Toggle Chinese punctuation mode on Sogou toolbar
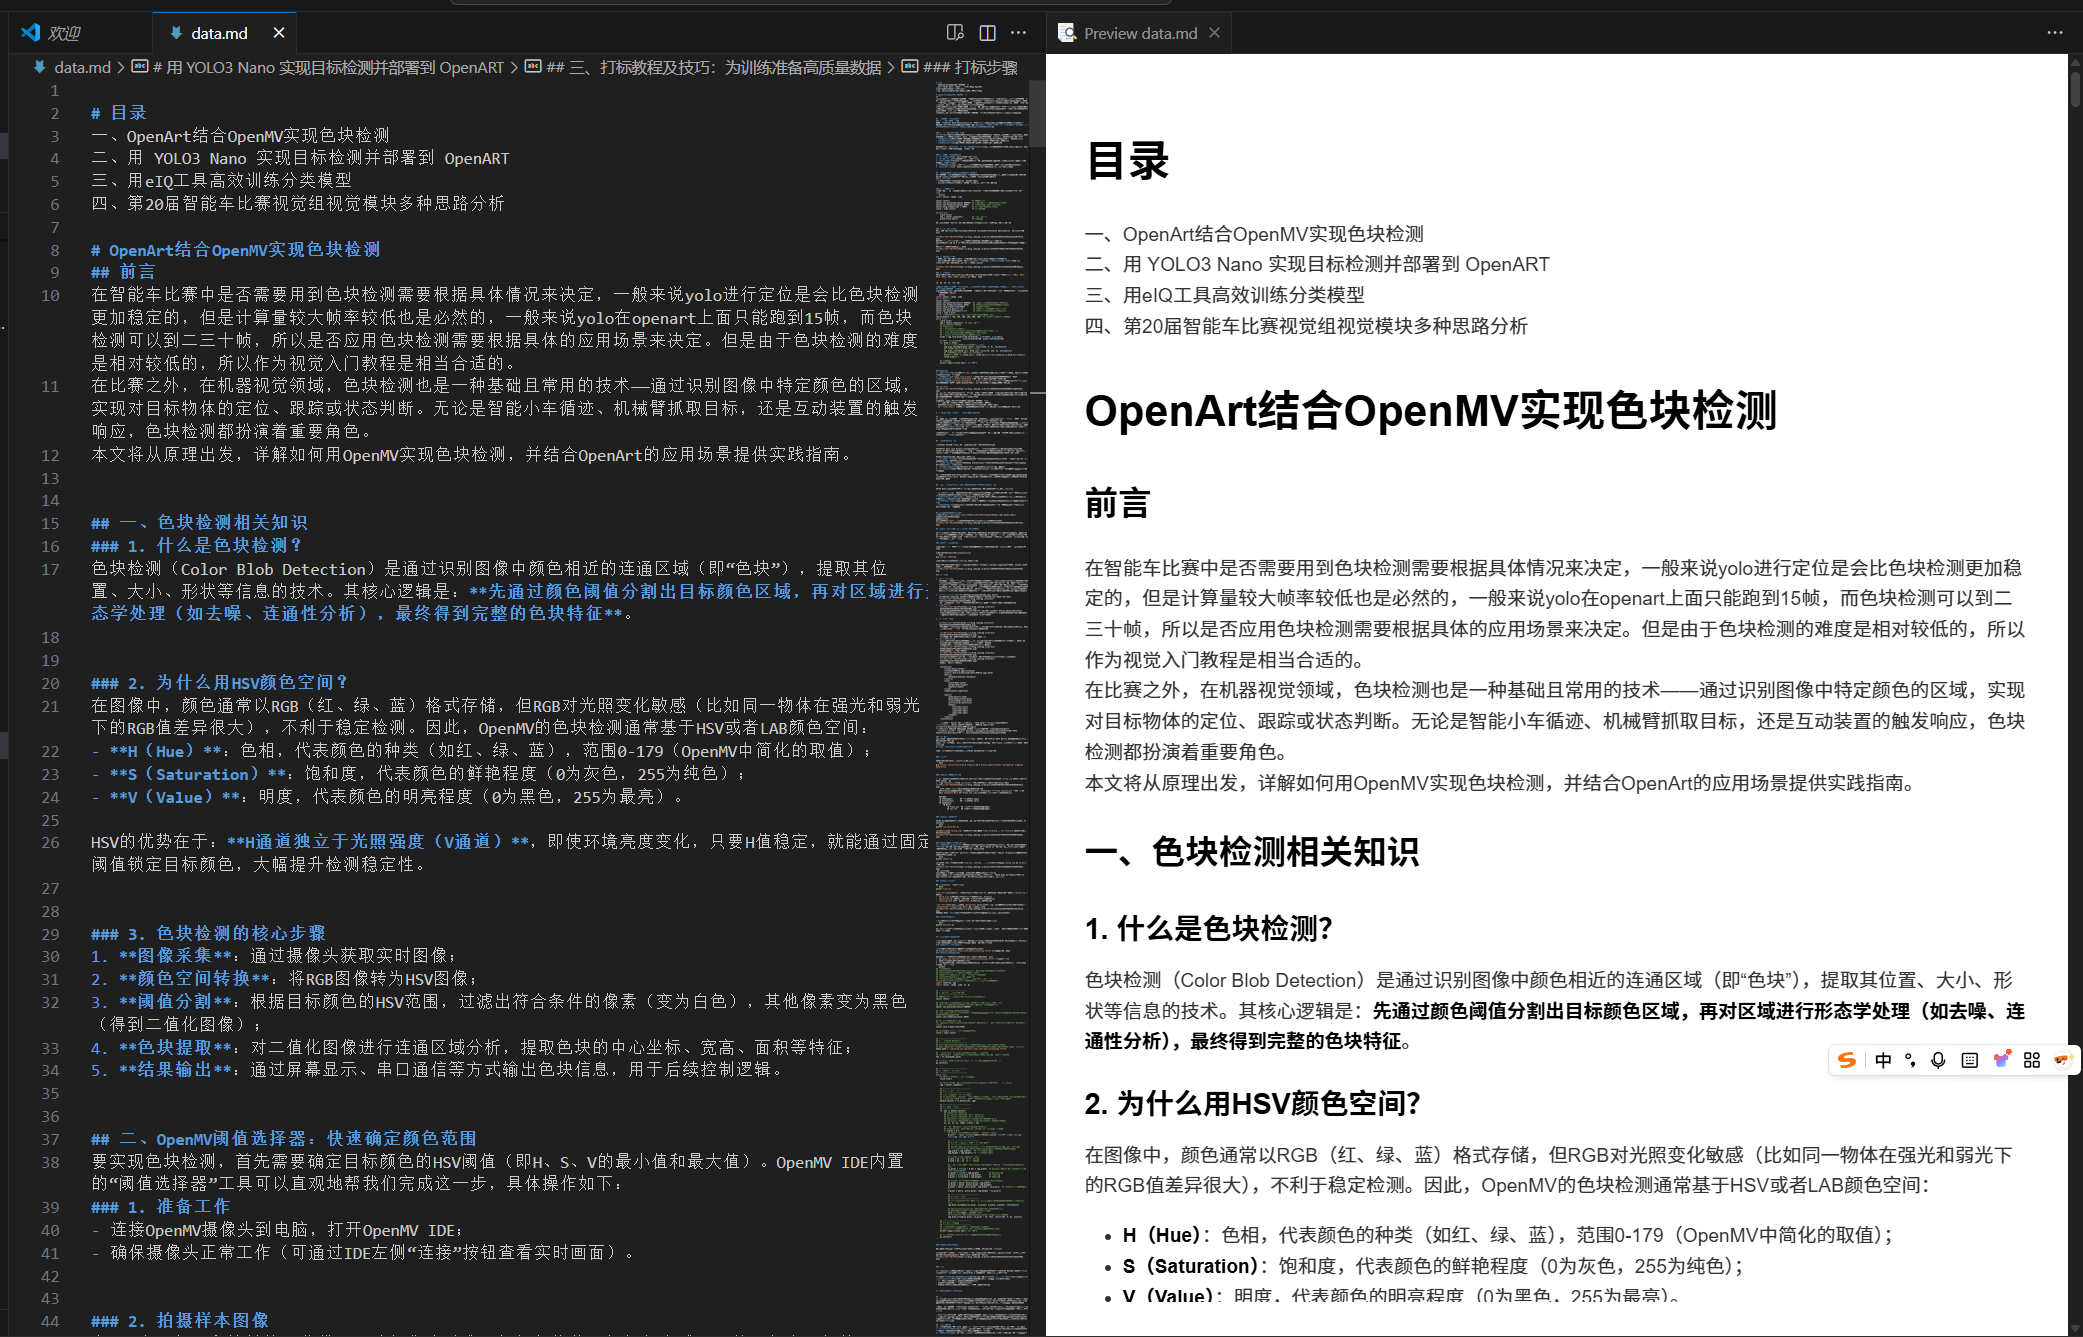This screenshot has width=2083, height=1337. click(1910, 1060)
